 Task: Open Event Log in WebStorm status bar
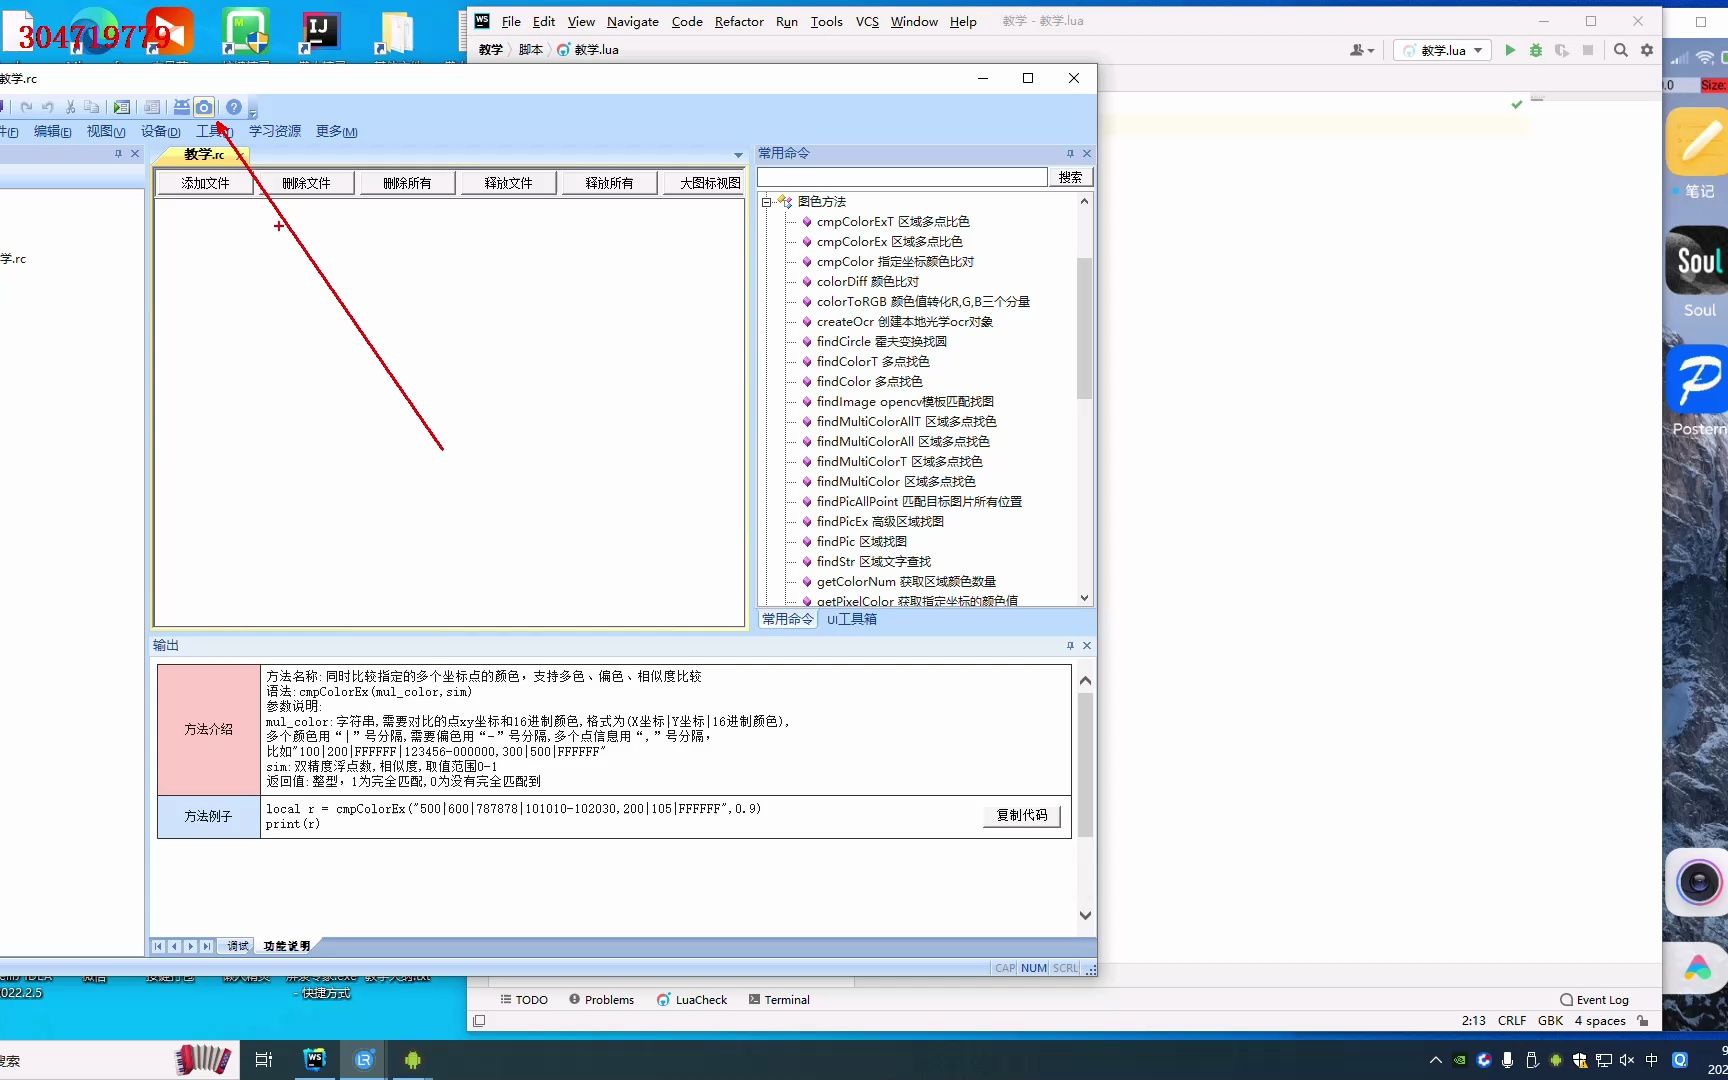(1594, 1000)
